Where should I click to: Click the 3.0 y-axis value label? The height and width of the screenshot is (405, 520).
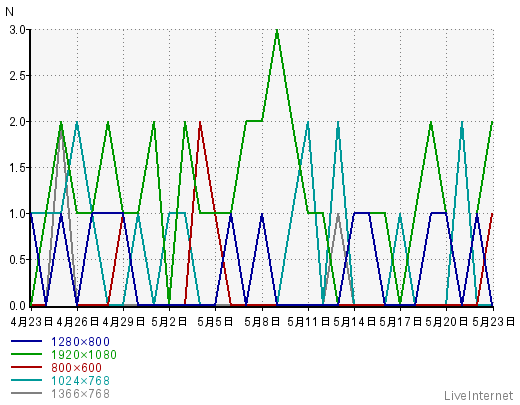[18, 30]
